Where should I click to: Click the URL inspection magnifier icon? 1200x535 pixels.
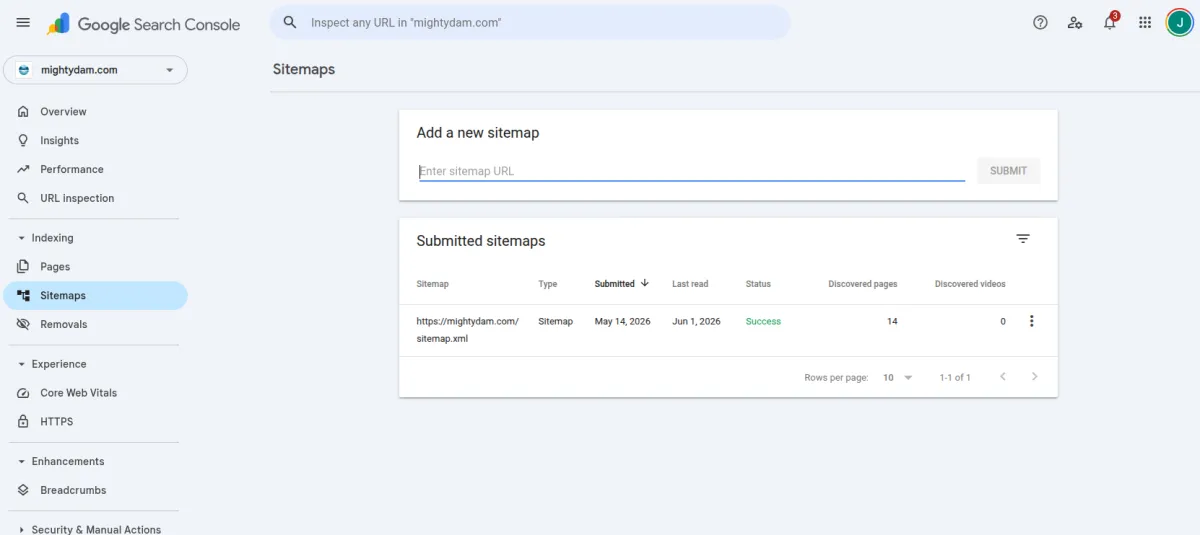[x=23, y=198]
